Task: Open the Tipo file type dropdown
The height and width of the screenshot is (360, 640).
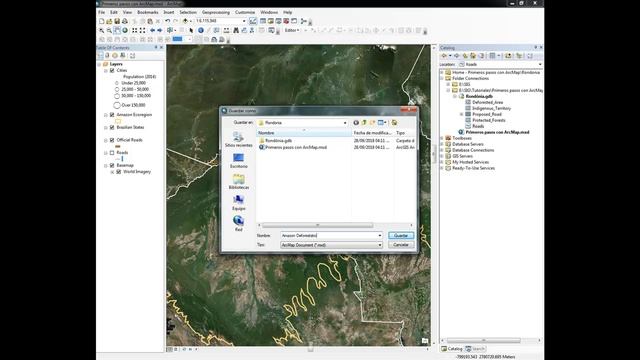Action: (380, 245)
